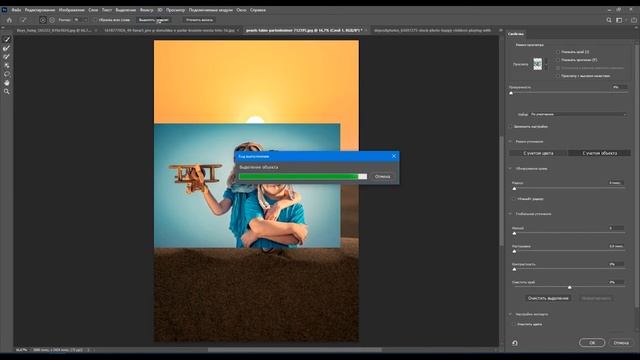This screenshot has height=360, width=640.
Task: Collapse the Output Settings section
Action: 511,314
